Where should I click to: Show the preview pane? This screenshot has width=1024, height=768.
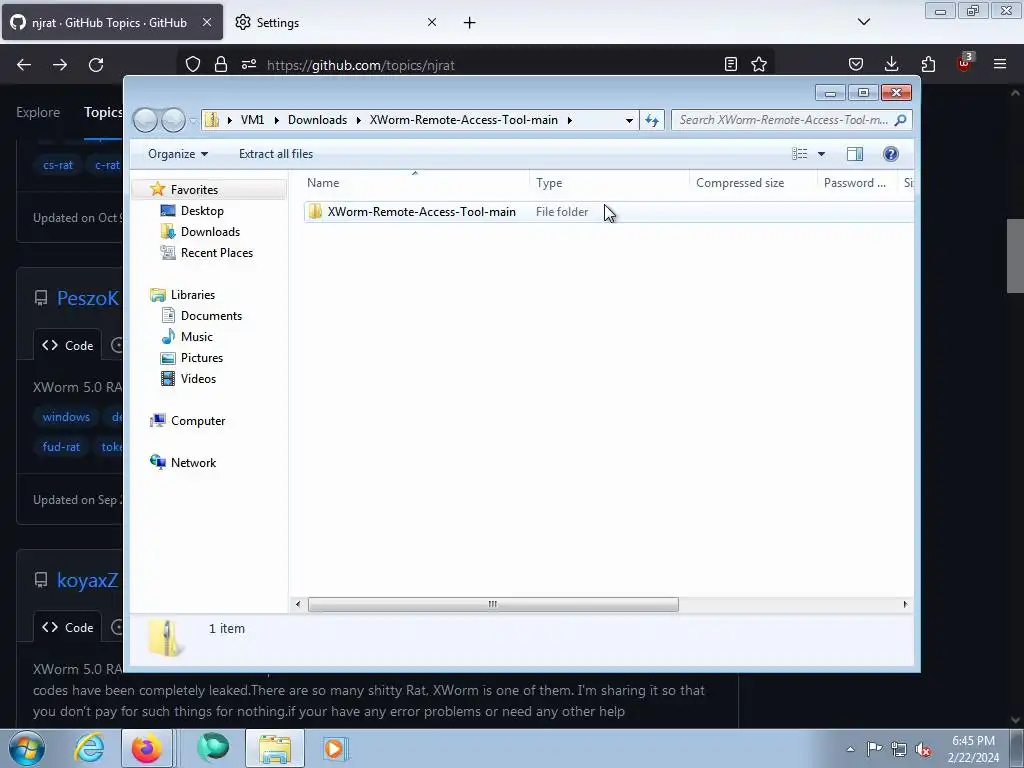(x=855, y=154)
